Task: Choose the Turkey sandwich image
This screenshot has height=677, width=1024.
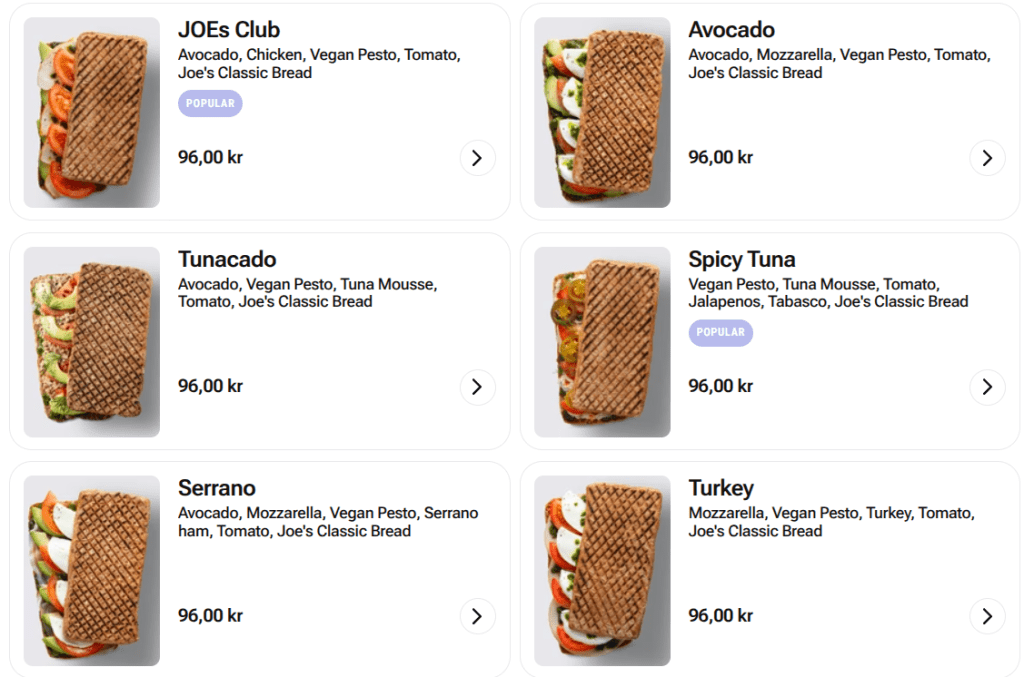Action: [602, 570]
